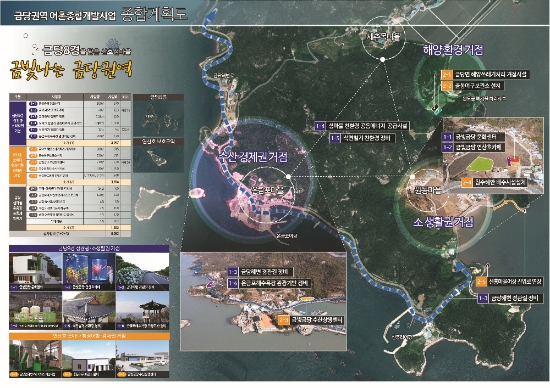This screenshot has height=388, width=550.
Task: Click the orange 2-4 project badge
Action: pos(467,182)
